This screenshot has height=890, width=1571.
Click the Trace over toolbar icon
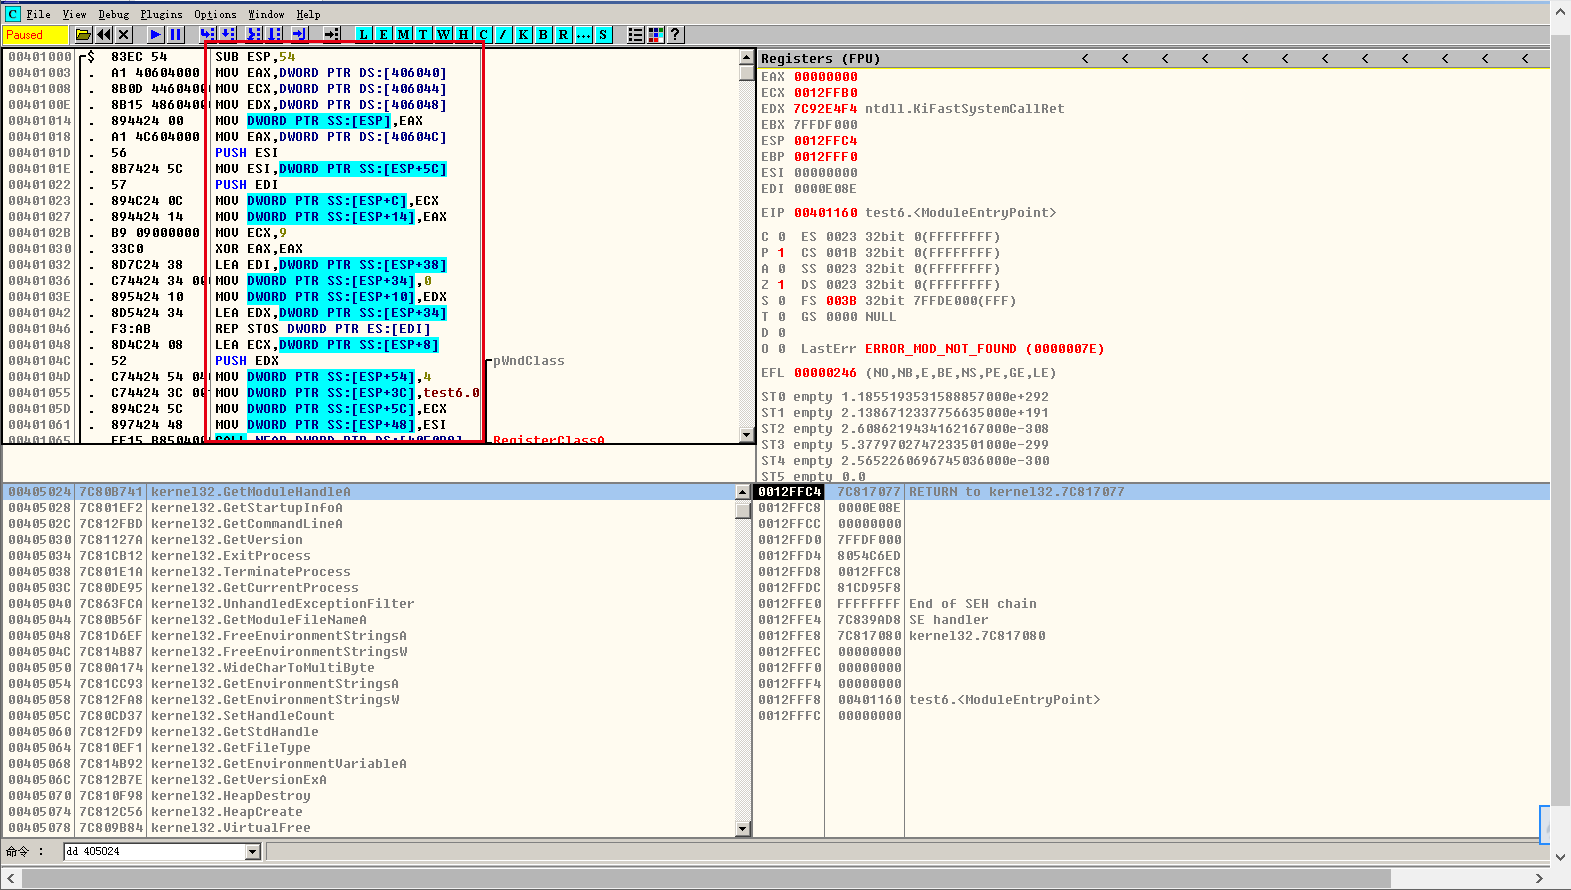pyautogui.click(x=274, y=34)
